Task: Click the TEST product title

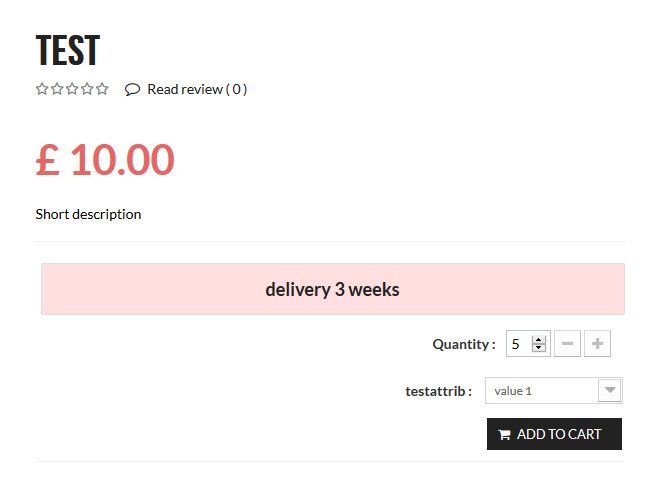Action: click(x=67, y=50)
